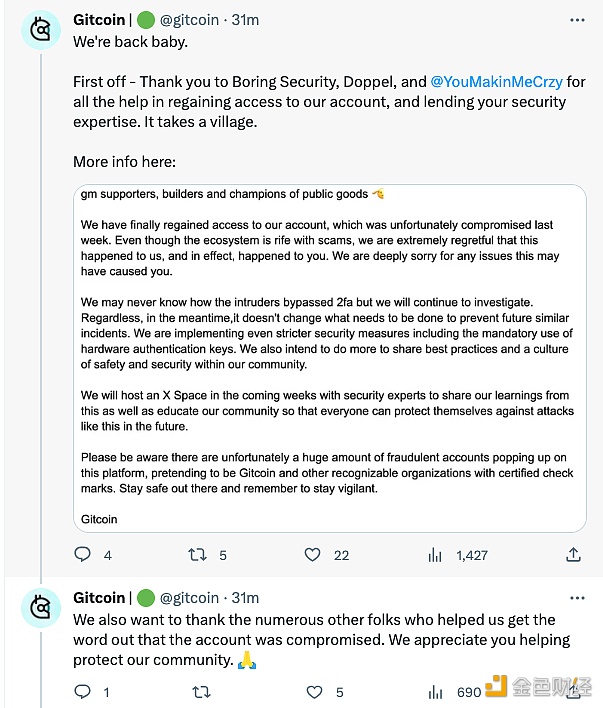Open Gitcoin avatar on second tweet
603x708 pixels.
coord(41,608)
